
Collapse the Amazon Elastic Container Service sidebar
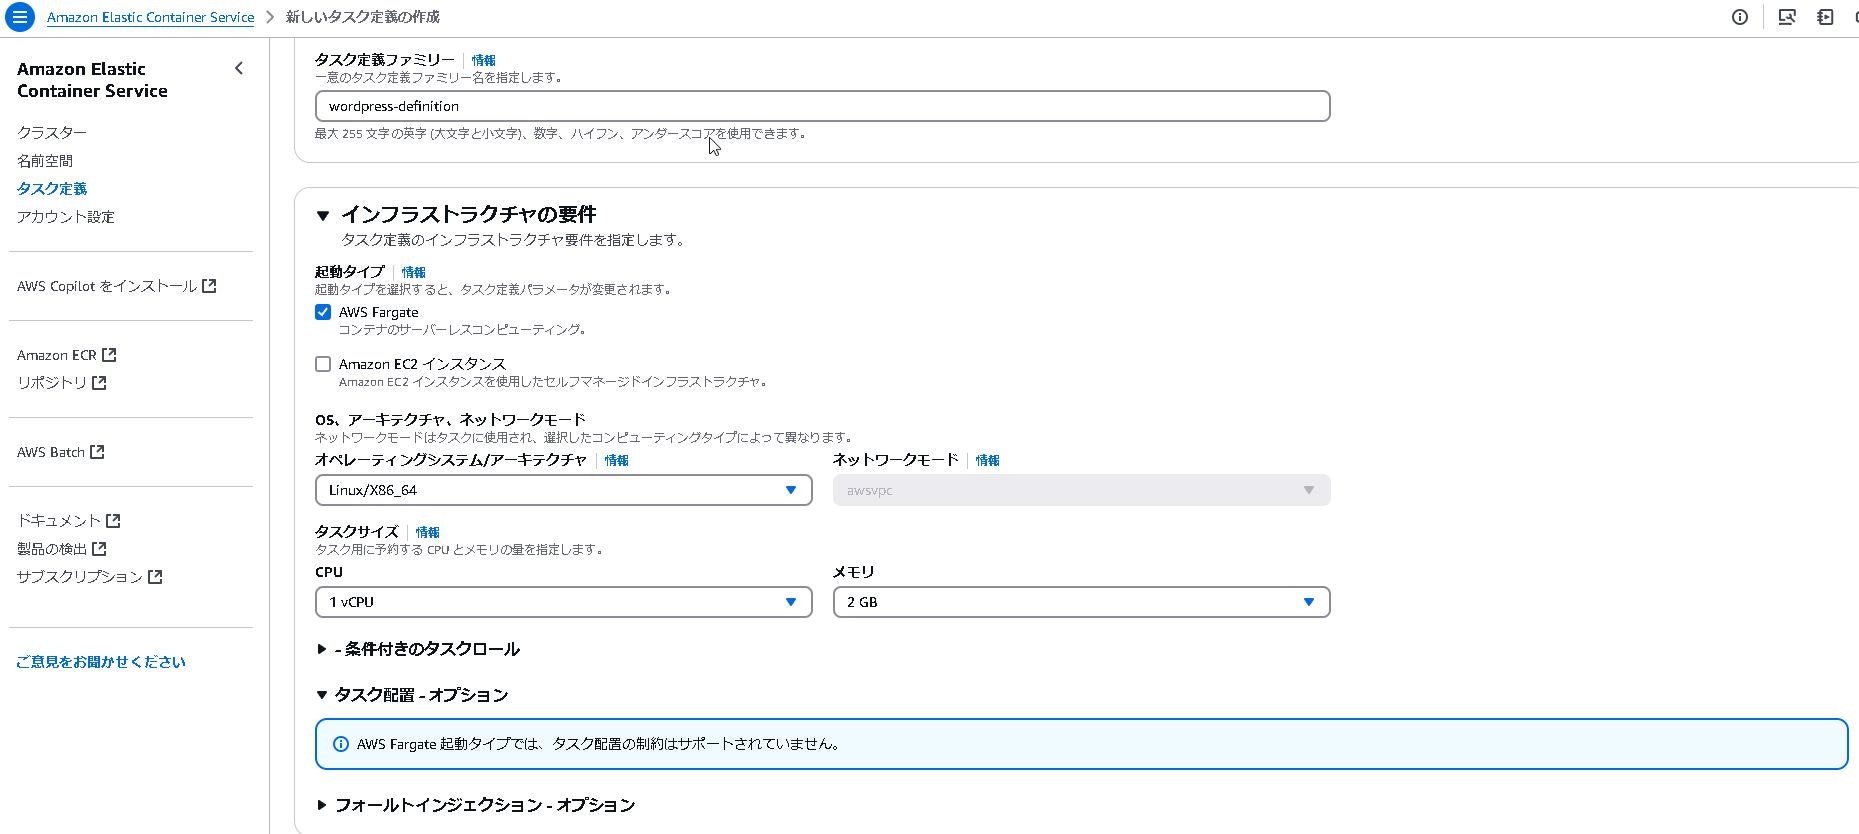tap(238, 68)
